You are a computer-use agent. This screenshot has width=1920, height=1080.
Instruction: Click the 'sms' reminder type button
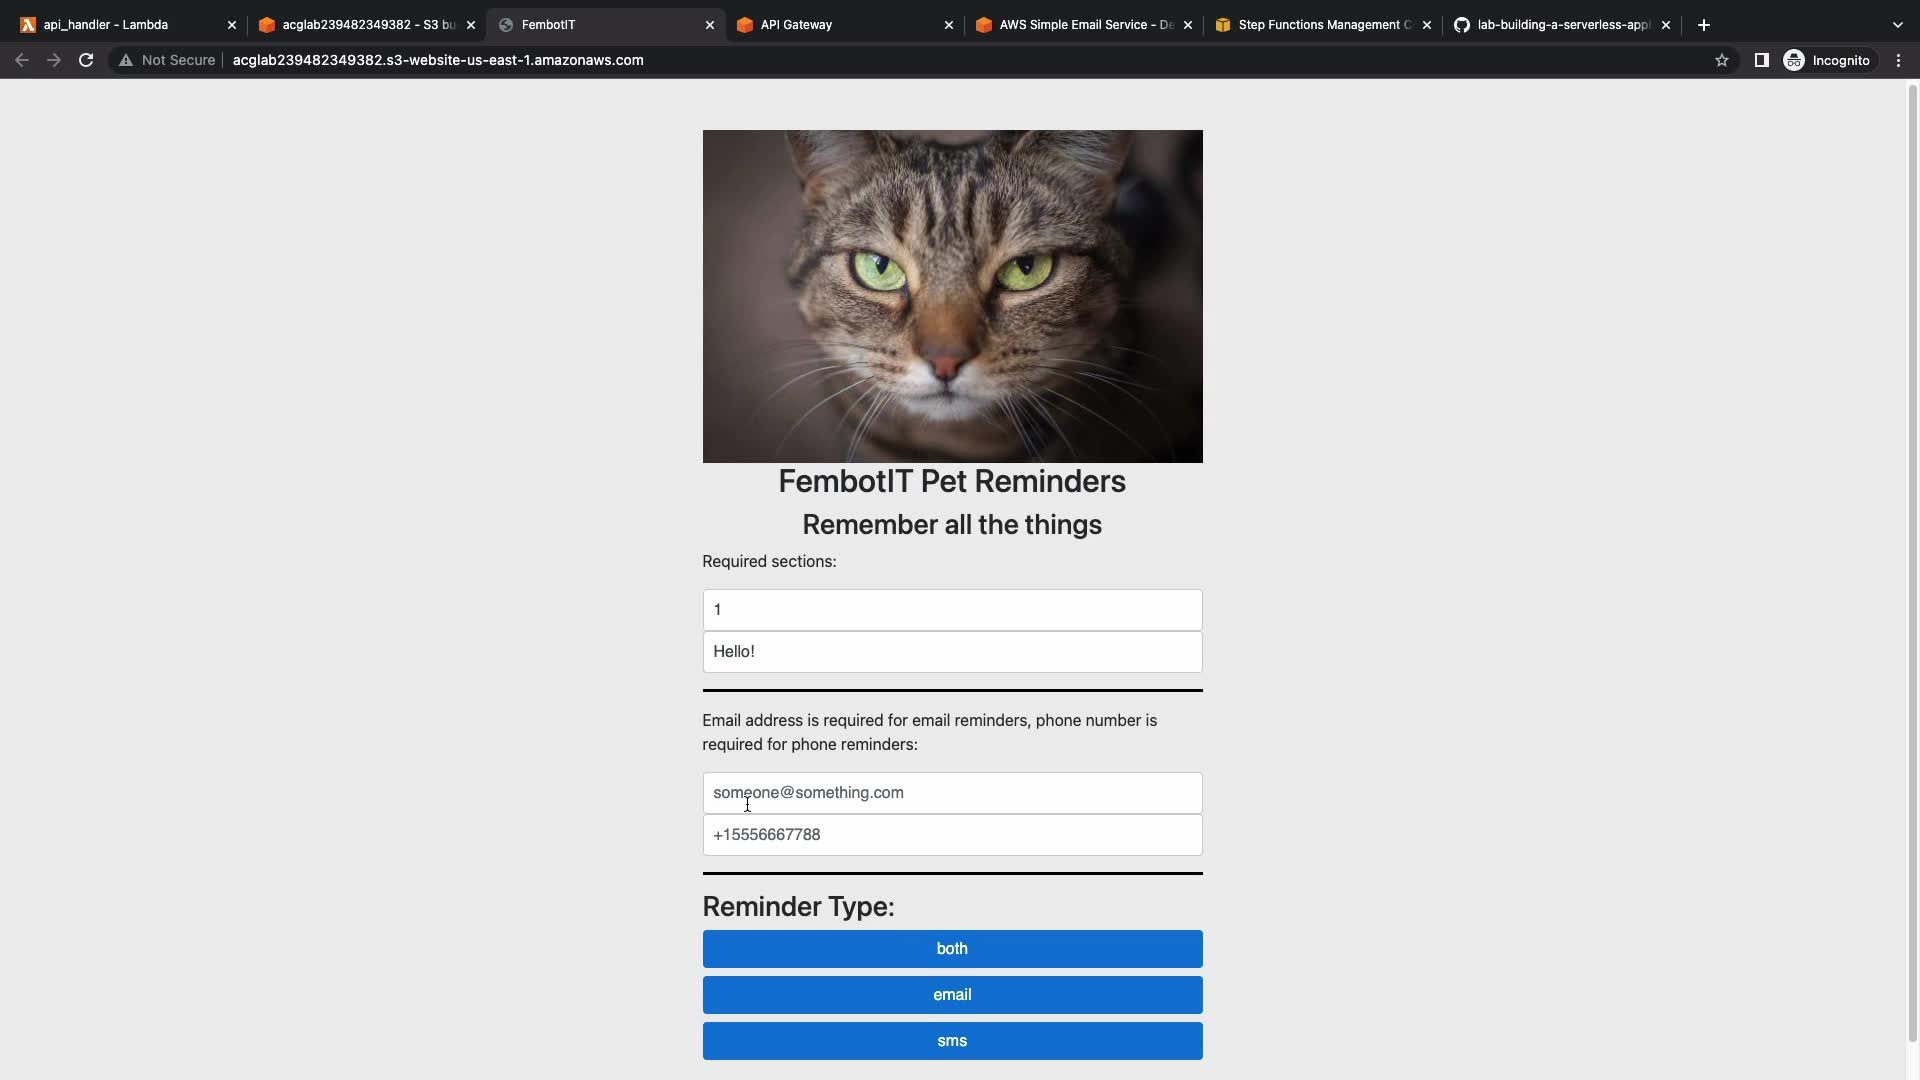click(952, 1041)
